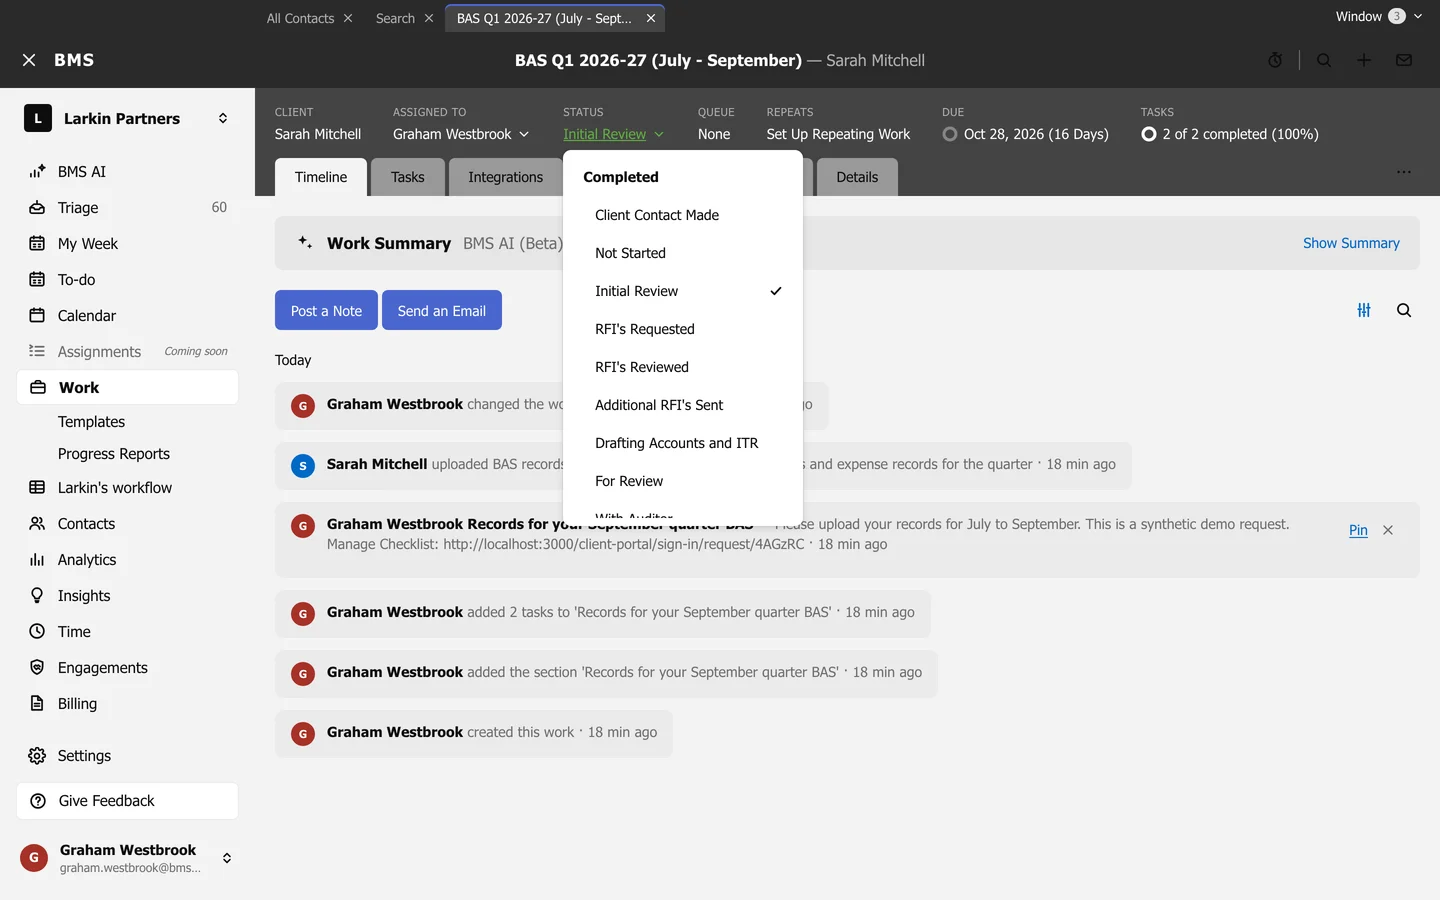
Task: Click the plus add icon in header
Action: [x=1364, y=60]
